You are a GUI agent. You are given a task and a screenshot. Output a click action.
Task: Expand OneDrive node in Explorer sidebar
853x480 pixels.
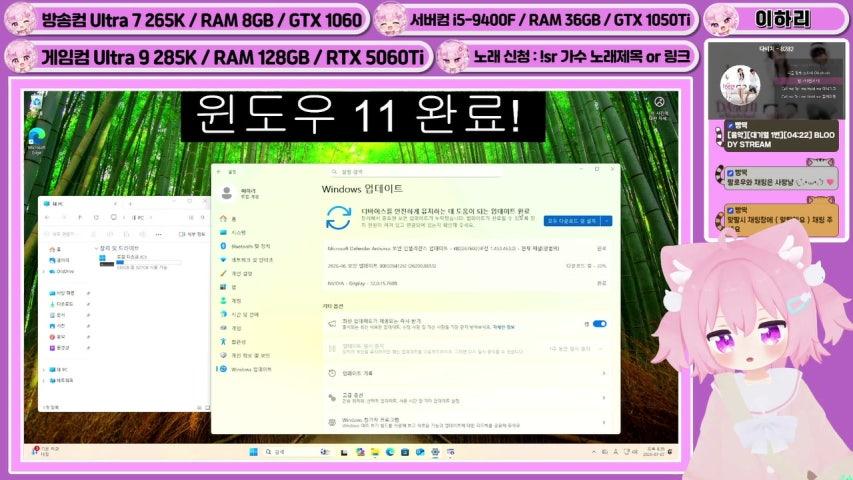(44, 272)
